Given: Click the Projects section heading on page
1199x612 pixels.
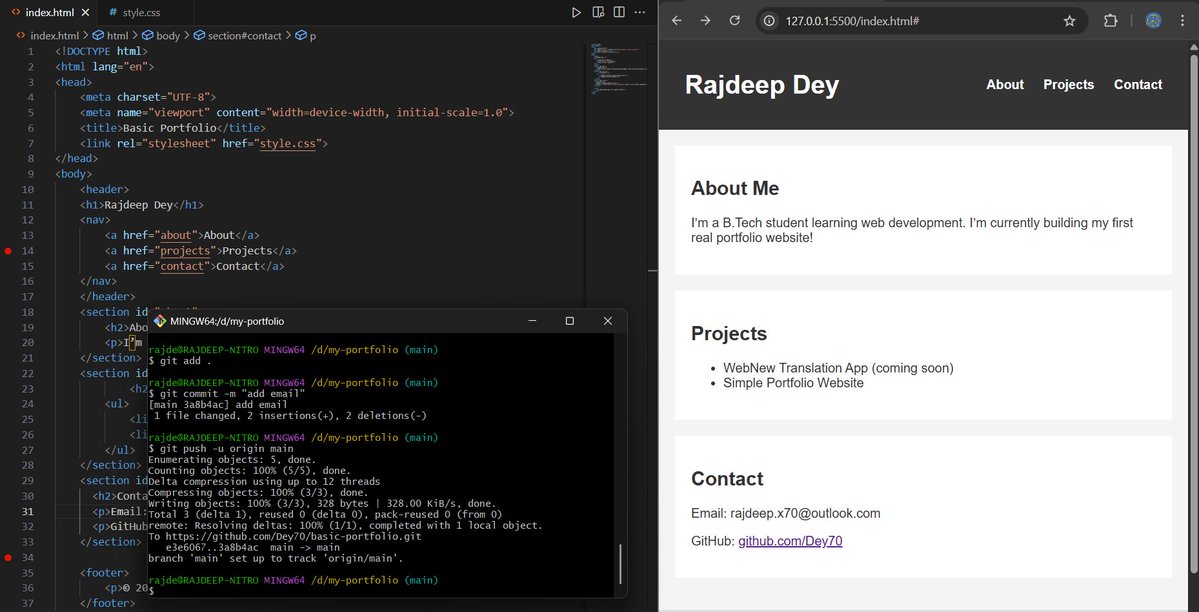Looking at the screenshot, I should click(x=729, y=334).
